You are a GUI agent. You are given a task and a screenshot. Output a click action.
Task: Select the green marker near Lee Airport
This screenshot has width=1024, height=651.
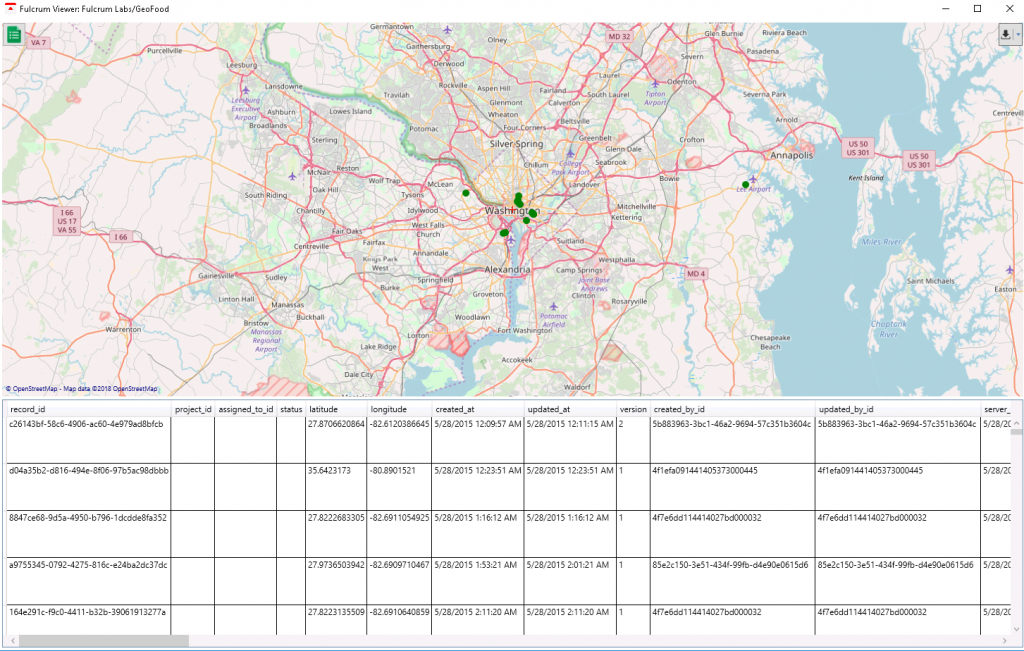pos(745,185)
